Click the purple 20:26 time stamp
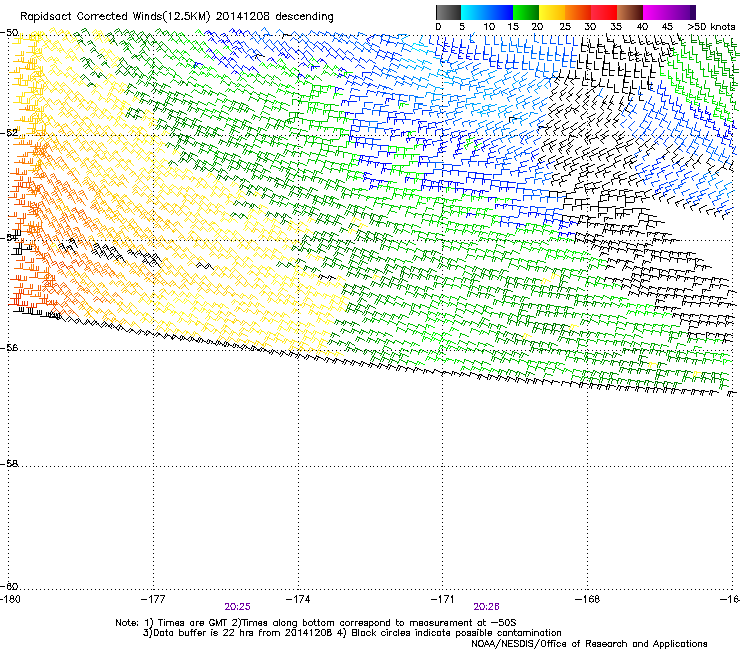This screenshot has height=650, width=740. pos(487,607)
